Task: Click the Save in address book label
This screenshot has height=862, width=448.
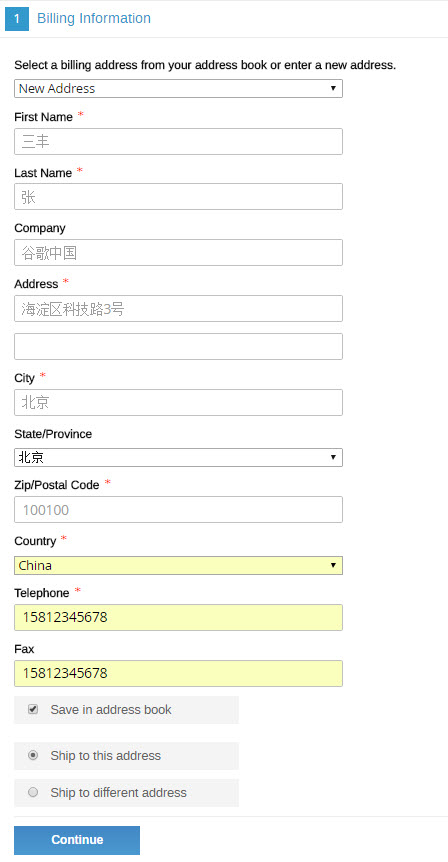Action: 111,710
